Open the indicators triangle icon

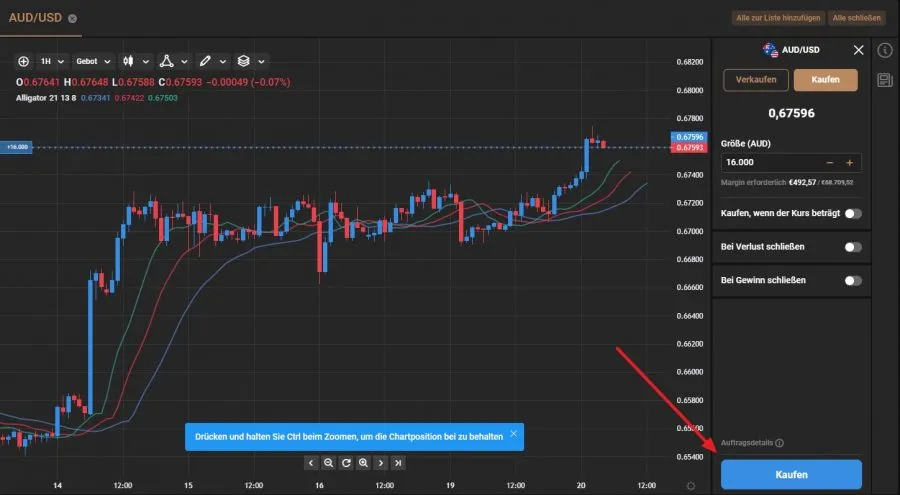tap(167, 61)
